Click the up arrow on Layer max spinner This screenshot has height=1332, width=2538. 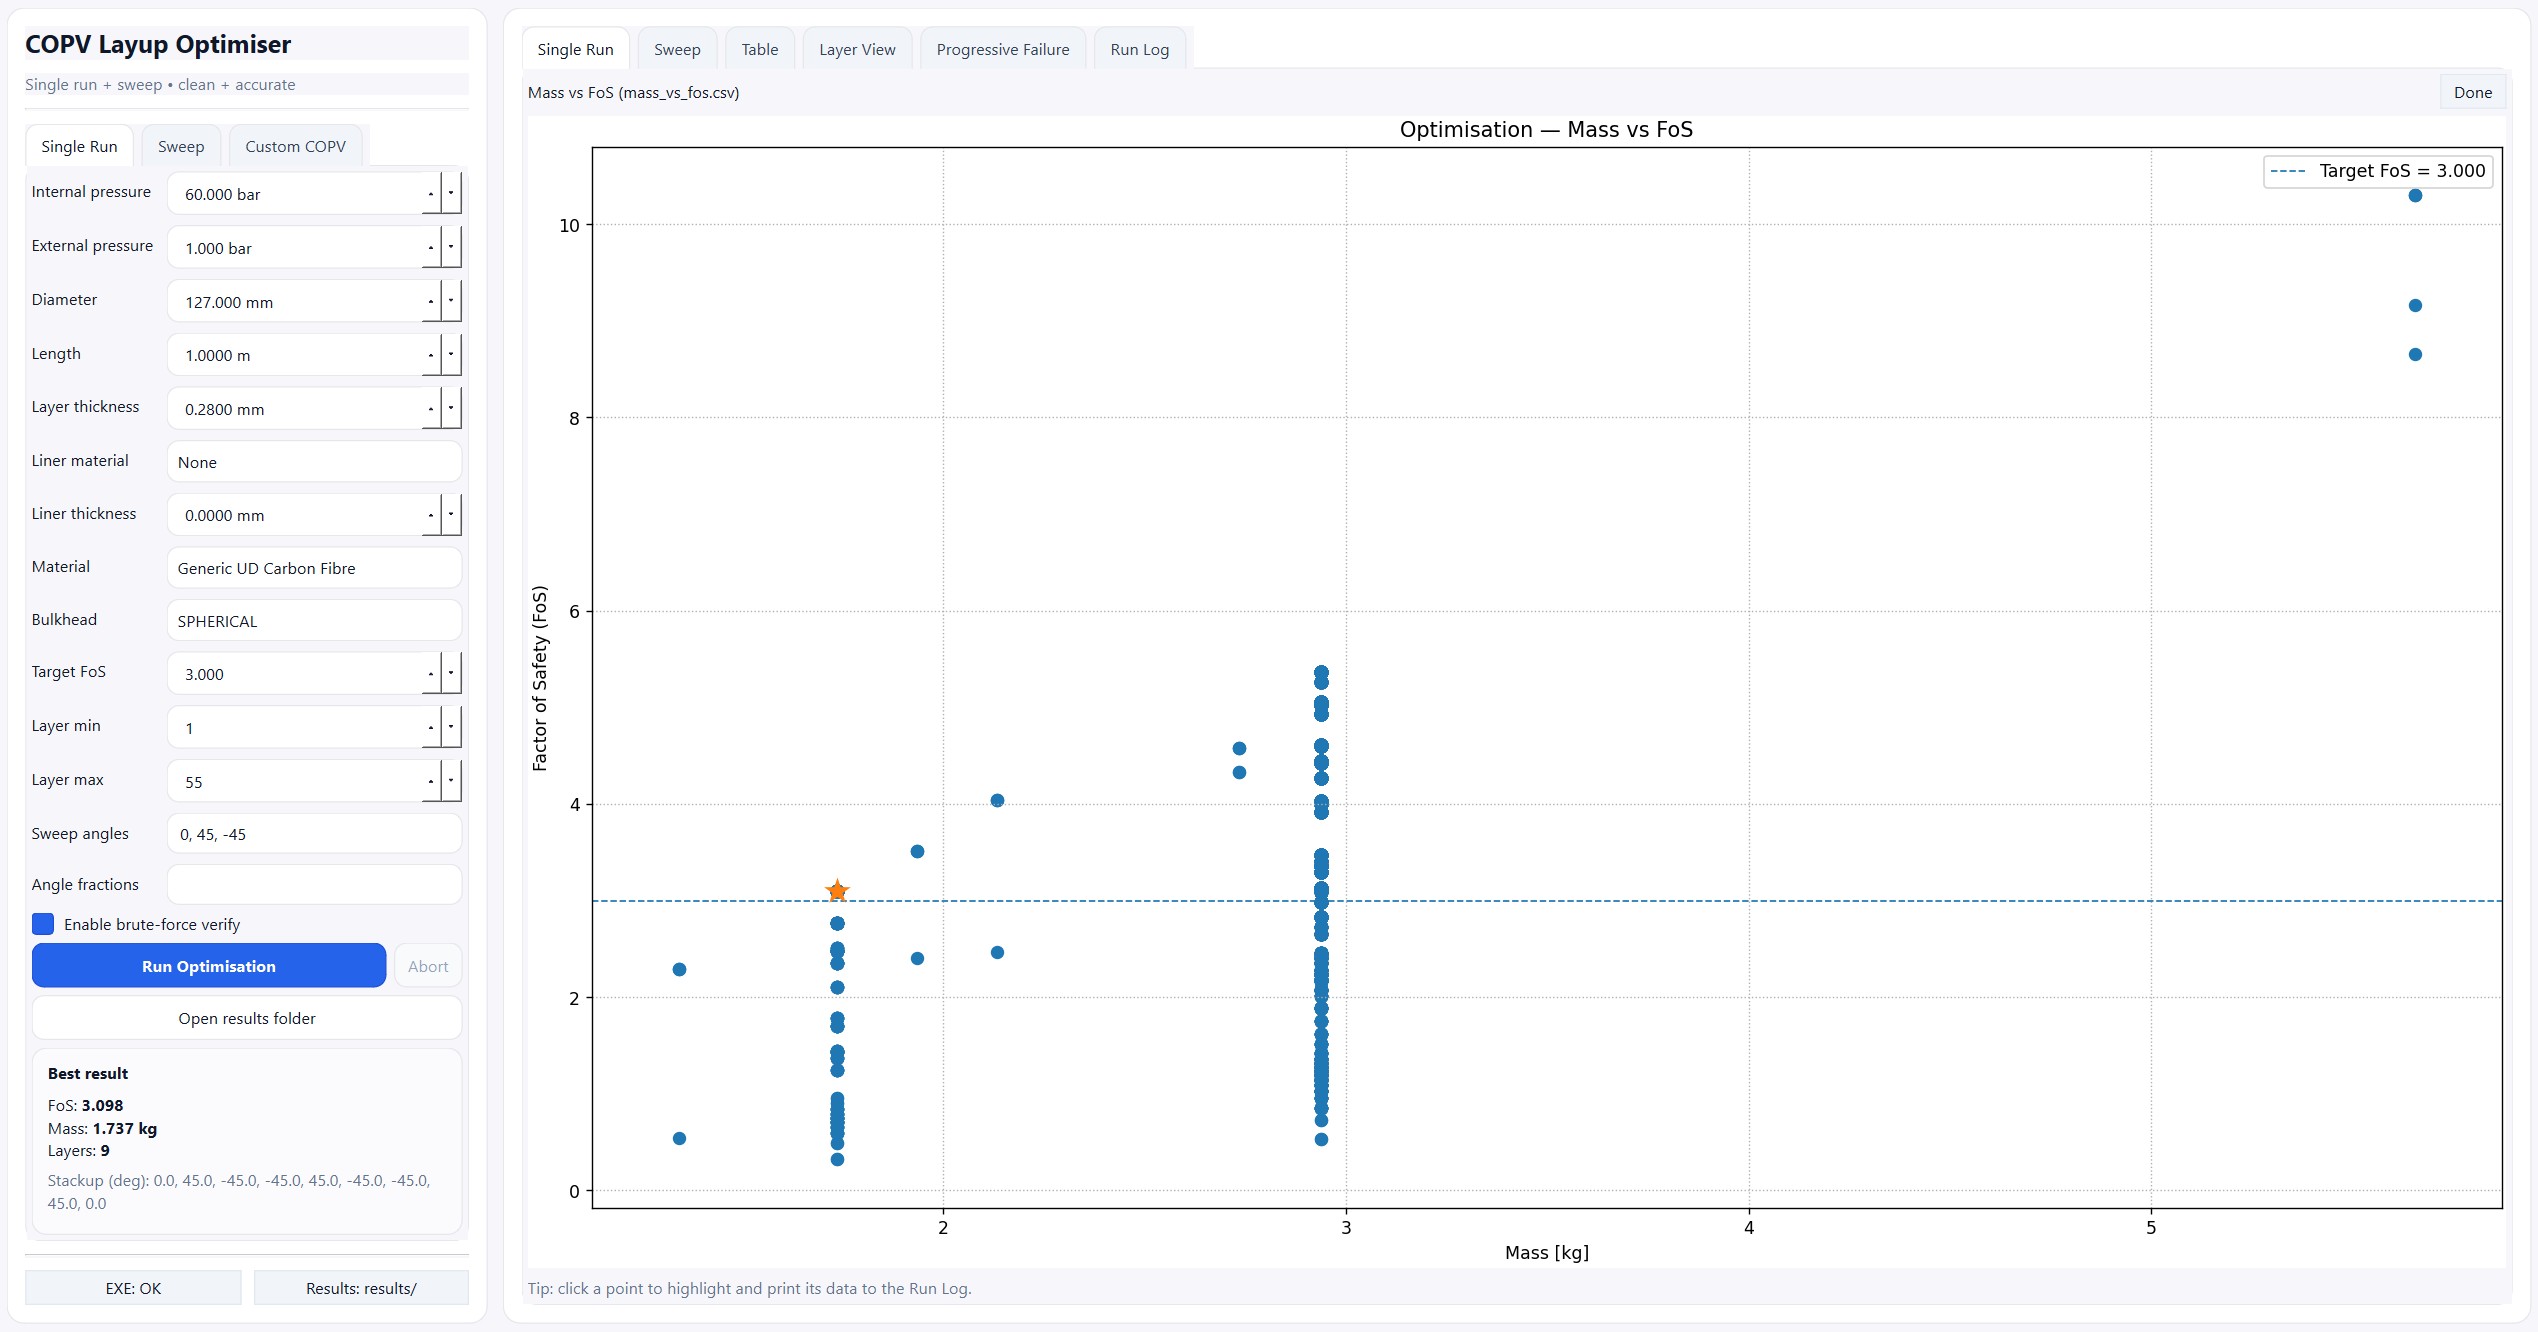pyautogui.click(x=431, y=781)
